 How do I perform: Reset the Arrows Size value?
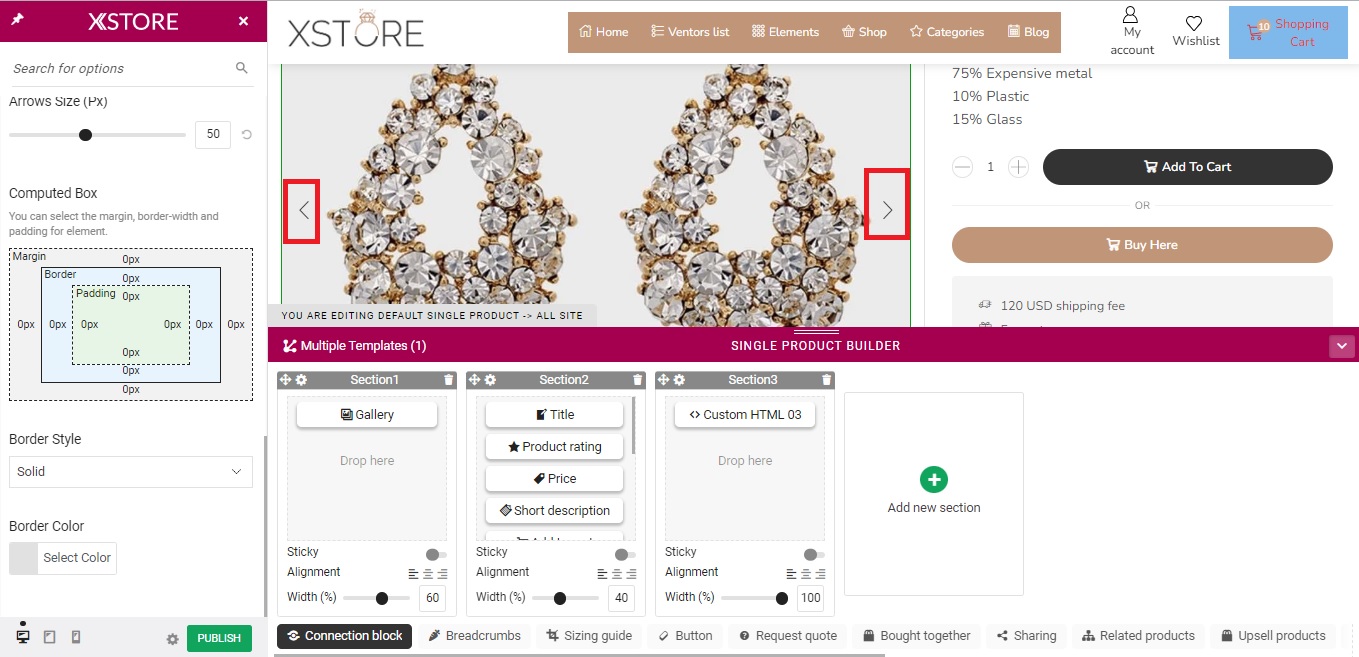point(247,135)
